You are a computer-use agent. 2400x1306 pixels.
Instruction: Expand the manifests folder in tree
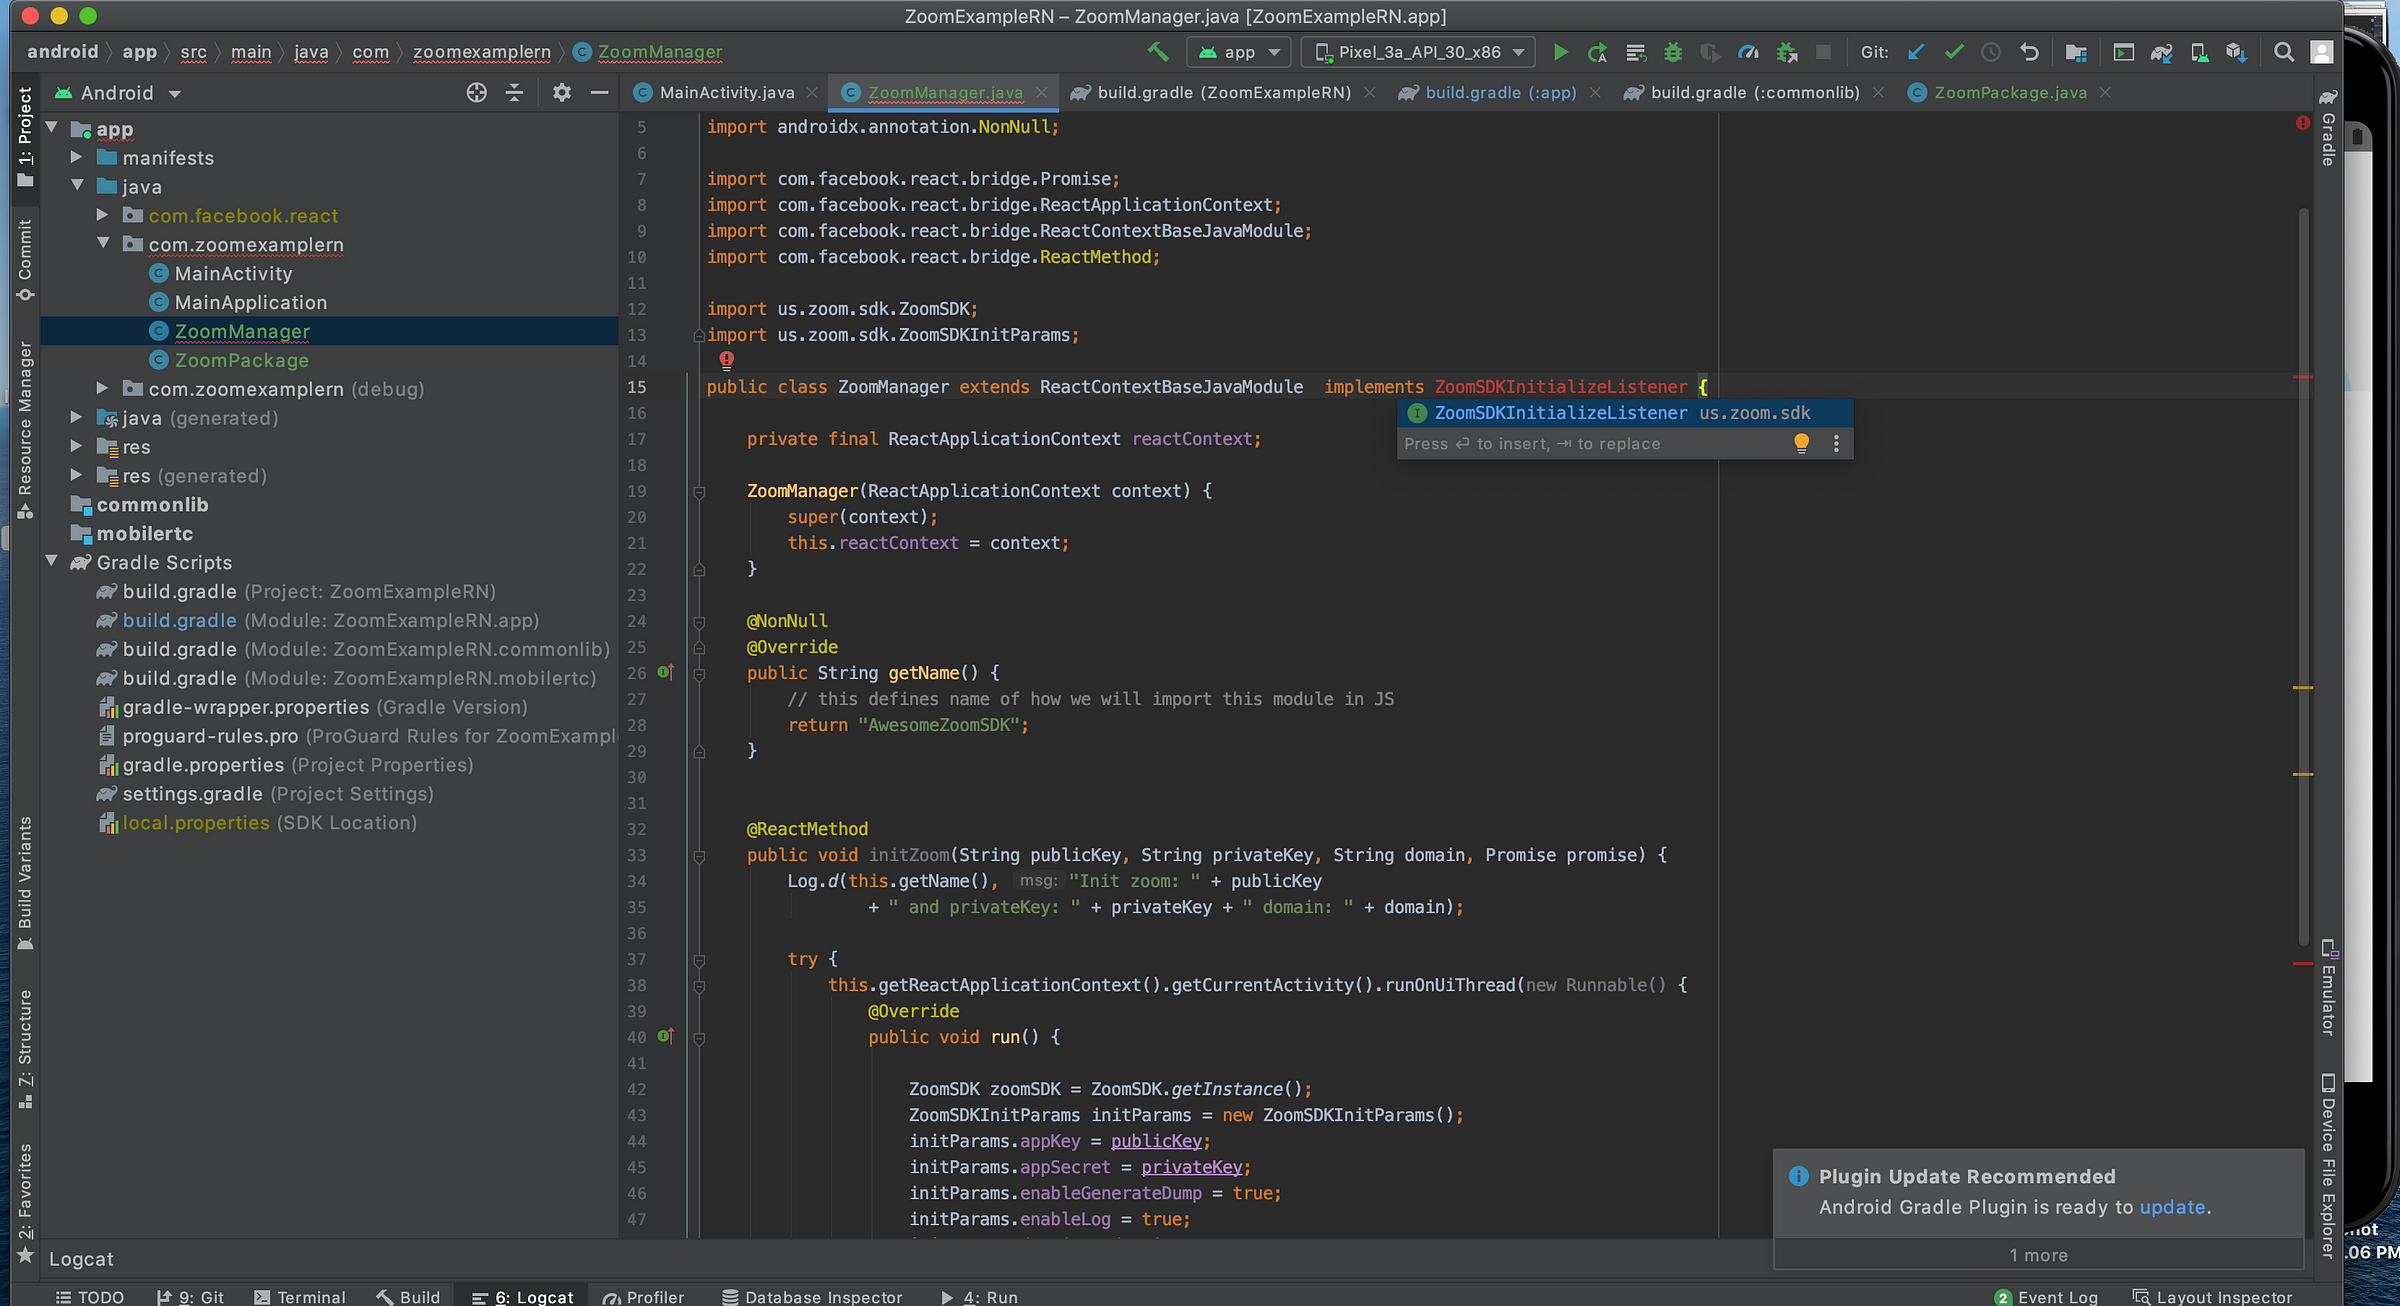[76, 157]
